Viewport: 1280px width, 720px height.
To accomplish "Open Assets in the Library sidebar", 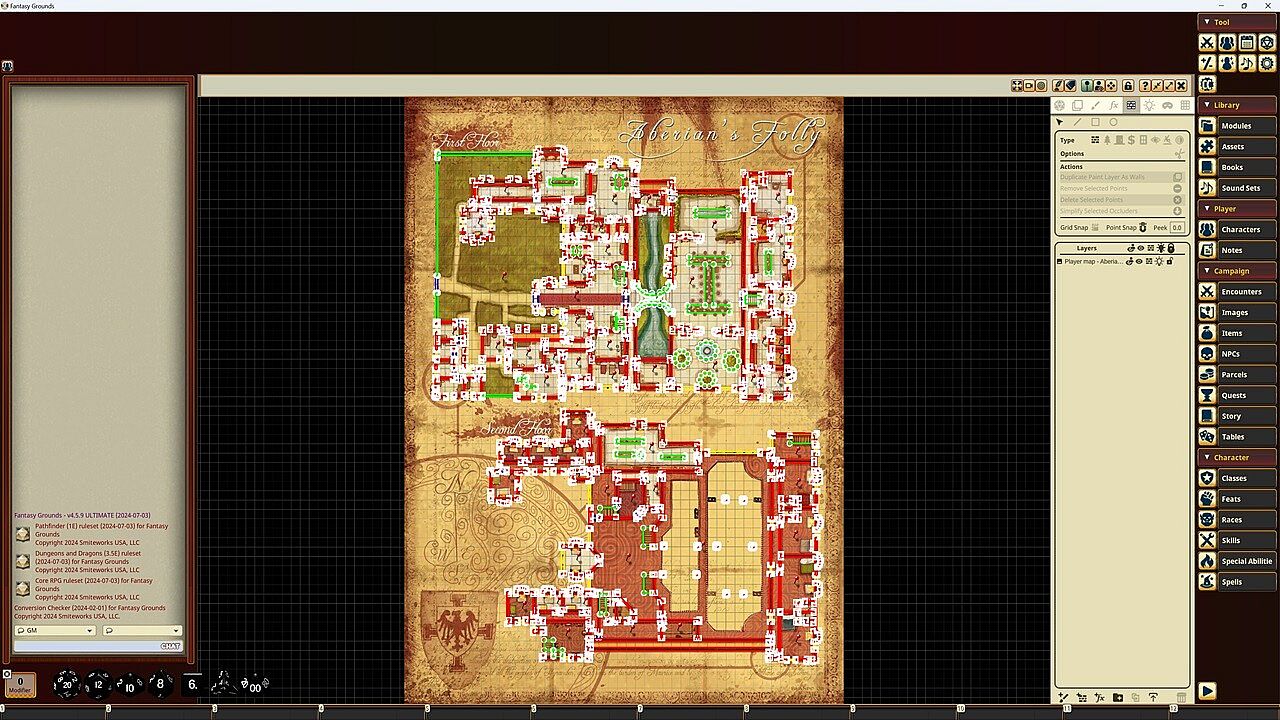I will tap(1237, 147).
